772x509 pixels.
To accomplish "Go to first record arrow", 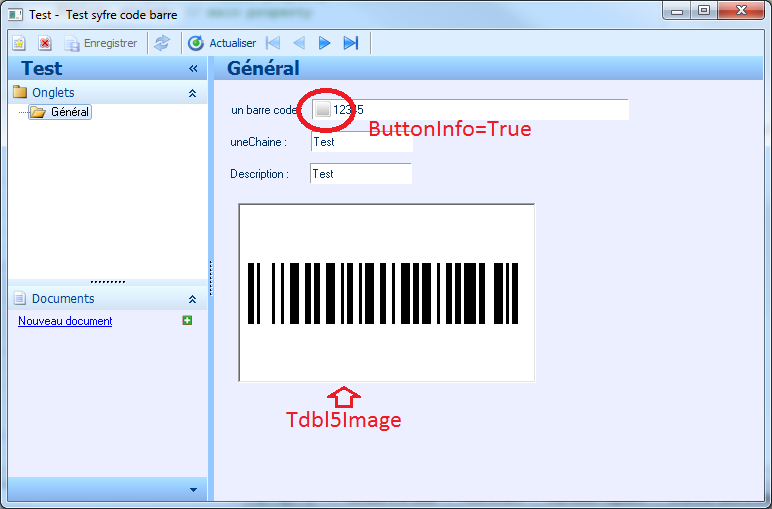I will click(273, 43).
